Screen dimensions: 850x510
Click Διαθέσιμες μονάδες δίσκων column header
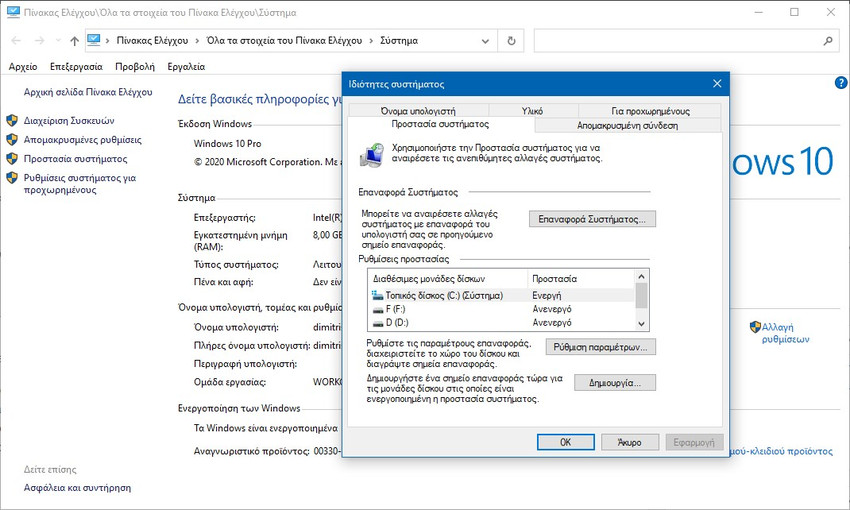(448, 279)
